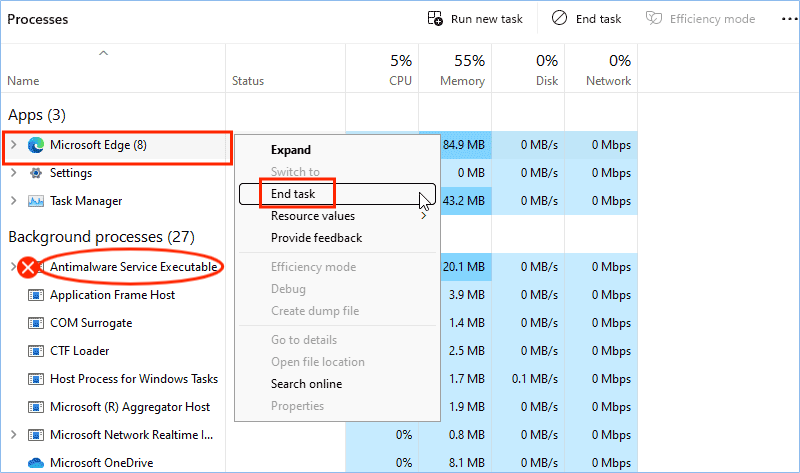800x473 pixels.
Task: Click the Background processes (27) heading
Action: click(x=102, y=237)
